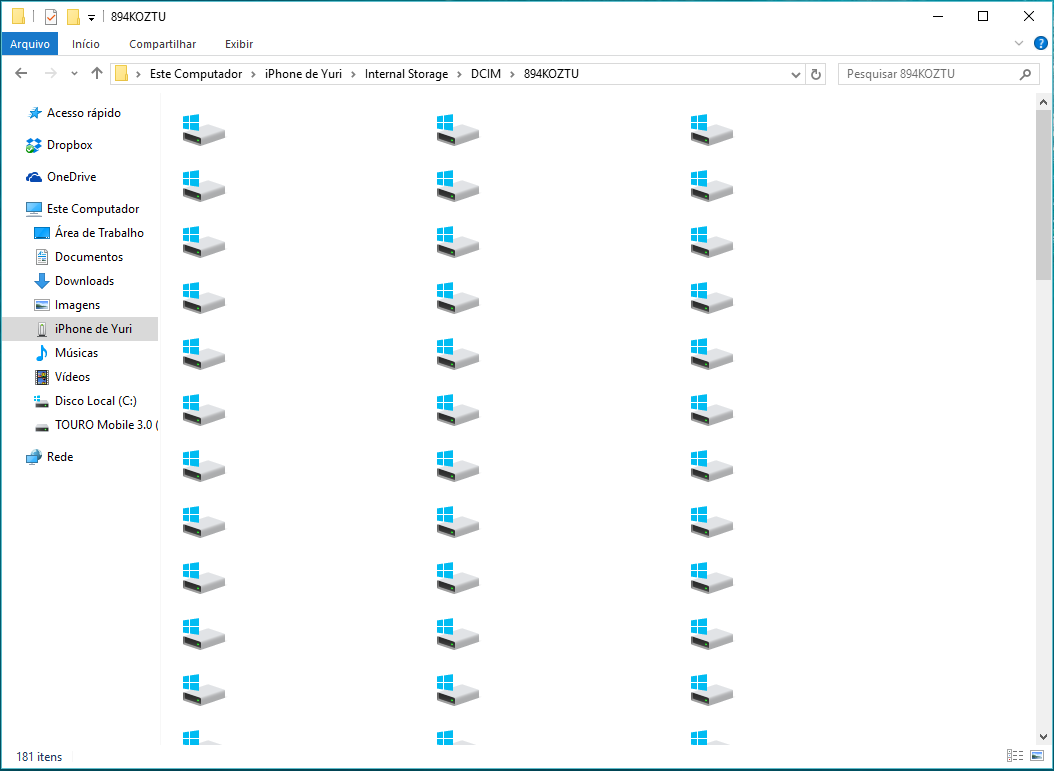This screenshot has width=1054, height=771.
Task: Click the scrollbar down arrow
Action: [1043, 737]
